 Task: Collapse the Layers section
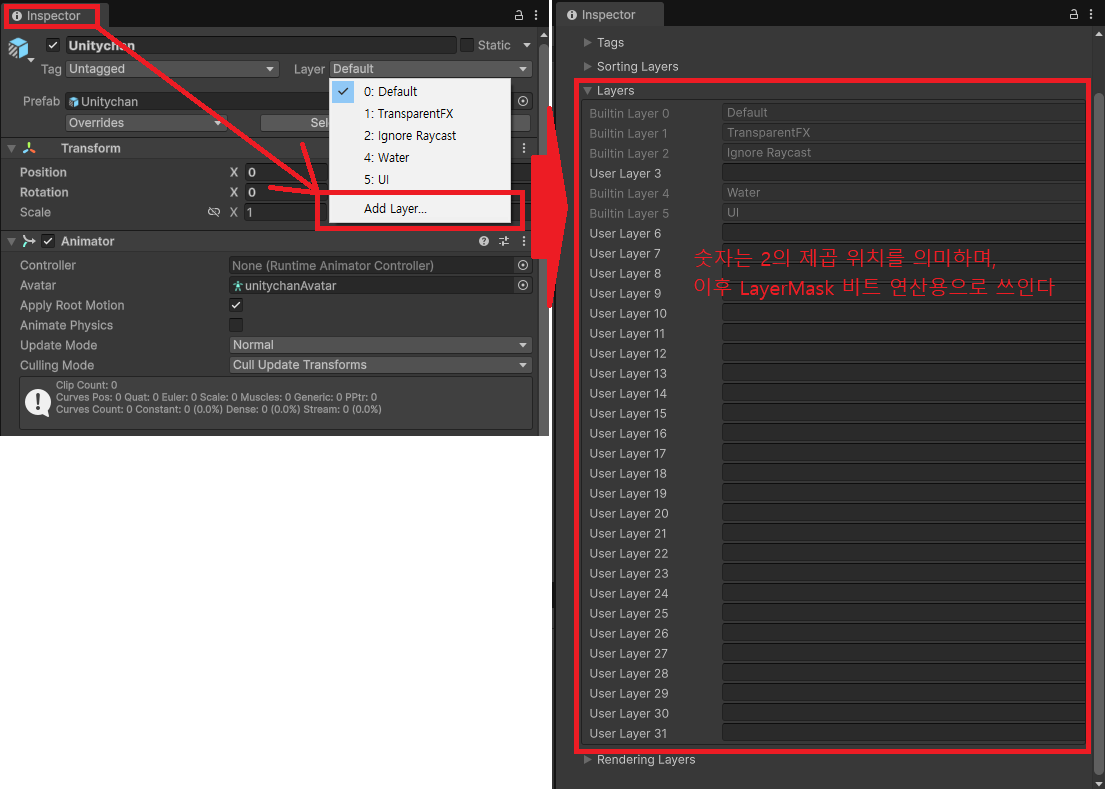587,90
